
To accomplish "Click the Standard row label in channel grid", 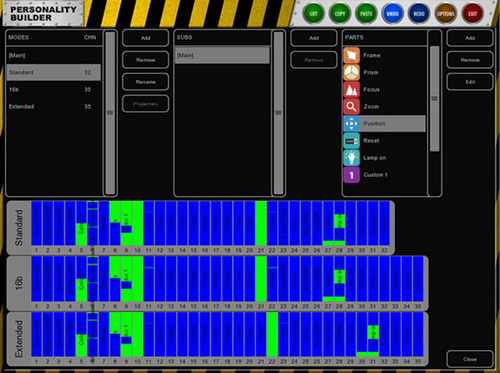I will pos(19,228).
